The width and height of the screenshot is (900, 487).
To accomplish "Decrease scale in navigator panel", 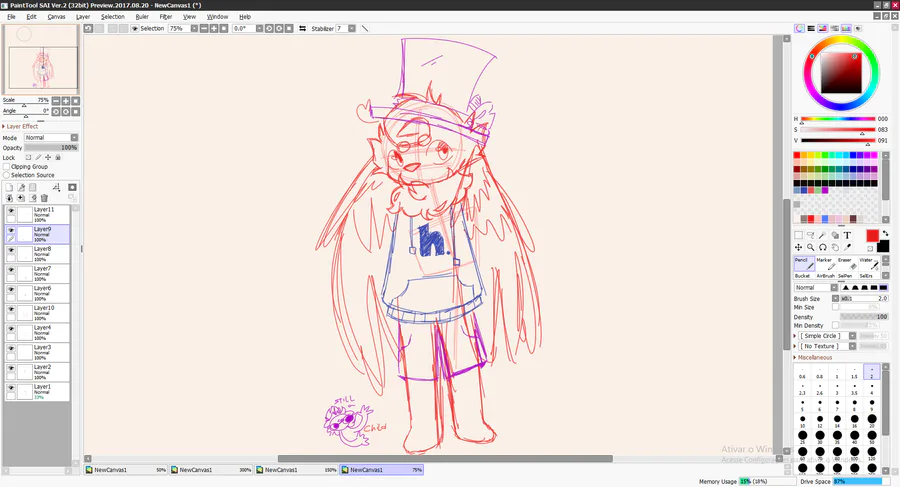I will pyautogui.click(x=56, y=101).
